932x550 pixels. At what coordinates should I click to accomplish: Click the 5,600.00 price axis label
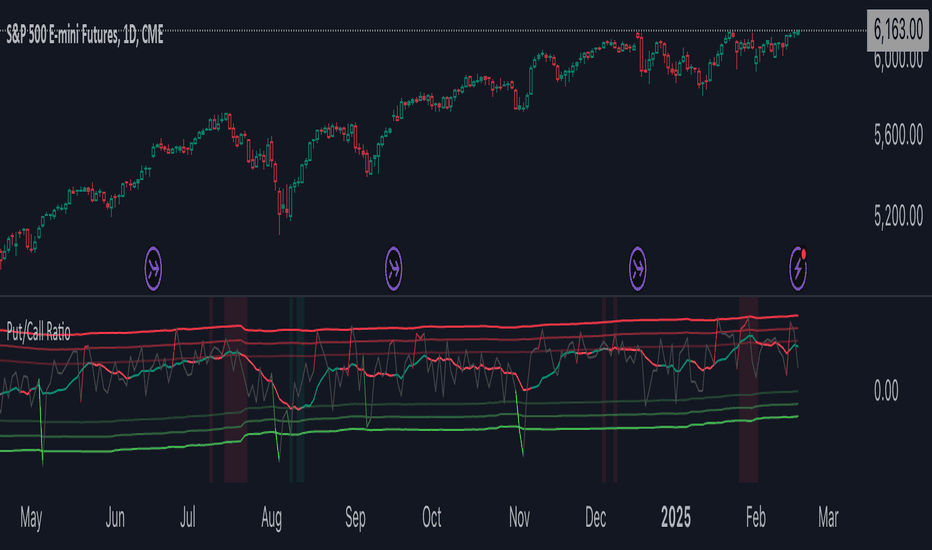898,136
